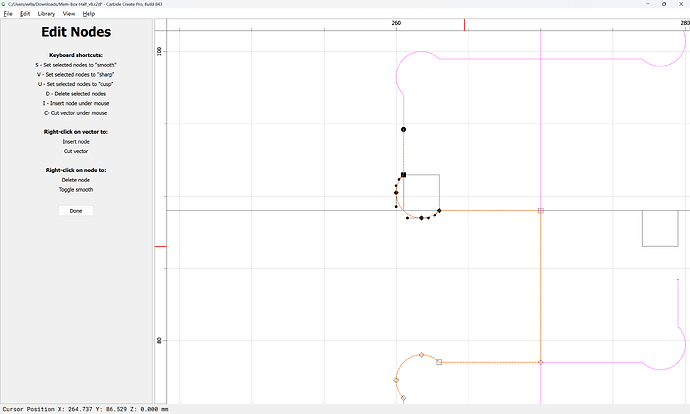This screenshot has width=690, height=414.
Task: Select the hollow square node on the vertical magenta line
Action: coord(541,211)
